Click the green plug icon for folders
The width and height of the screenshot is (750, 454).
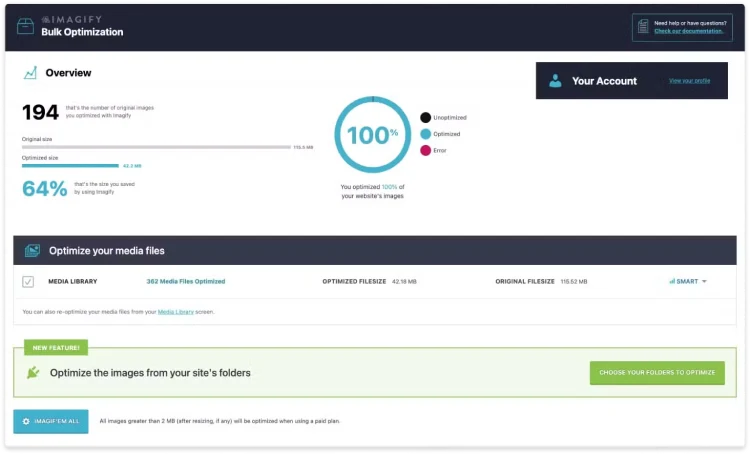click(32, 373)
